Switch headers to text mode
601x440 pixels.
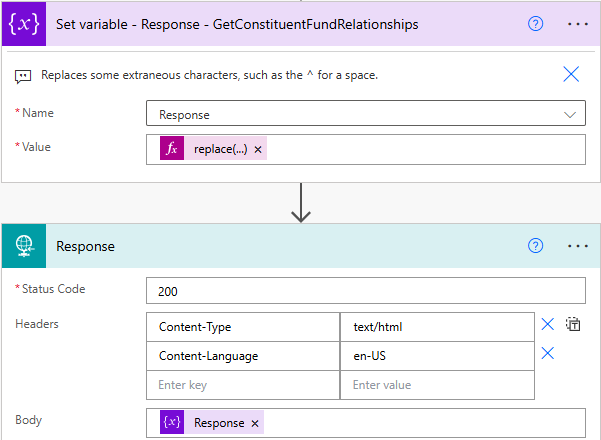(573, 324)
